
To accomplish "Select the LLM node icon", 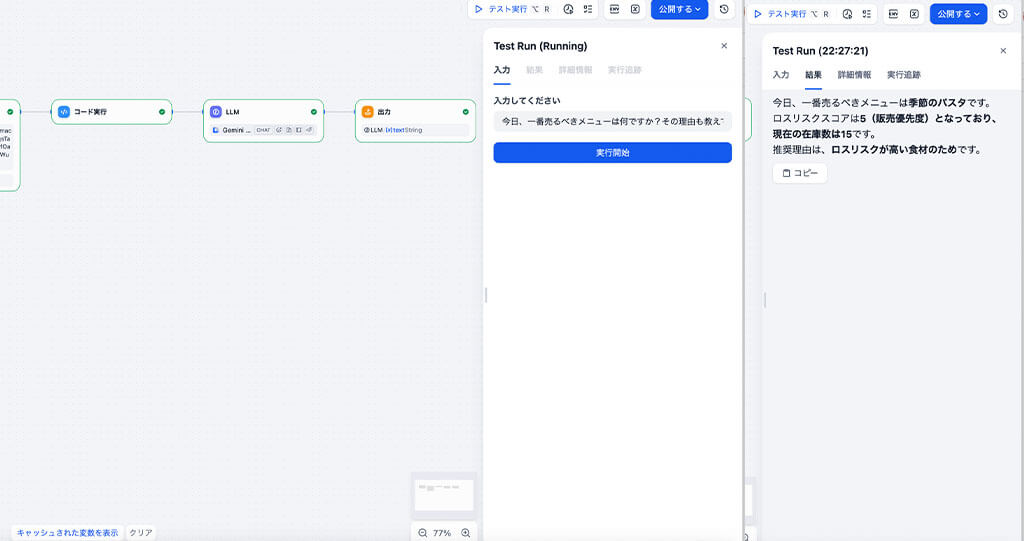I will [216, 112].
